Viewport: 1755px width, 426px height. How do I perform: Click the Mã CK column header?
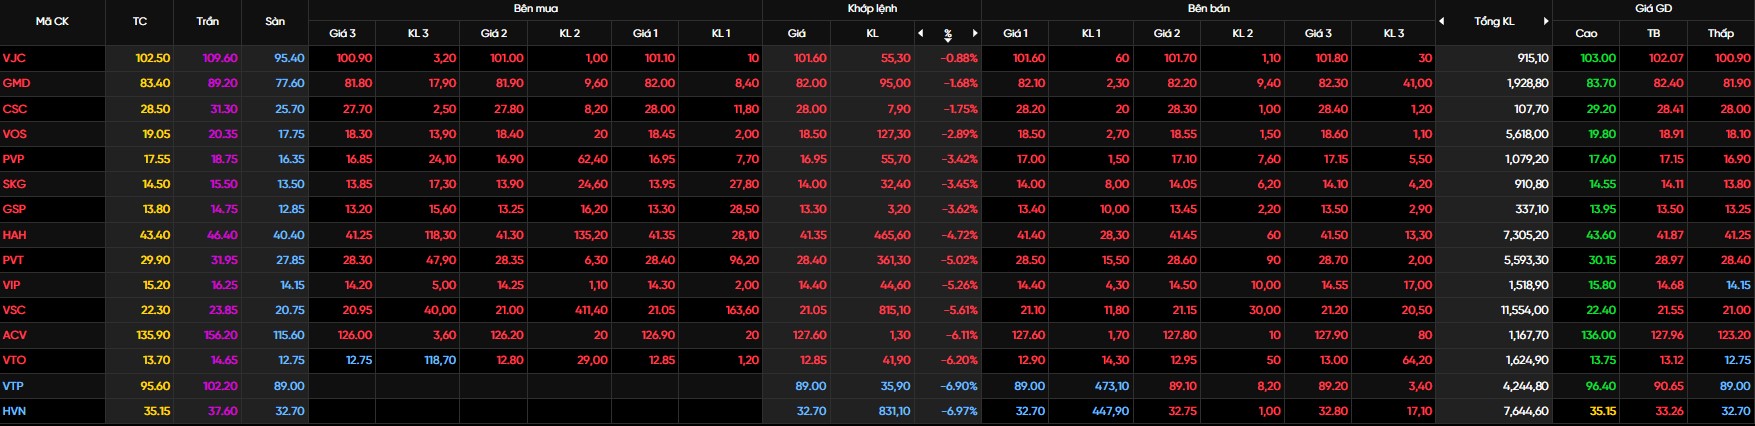52,21
